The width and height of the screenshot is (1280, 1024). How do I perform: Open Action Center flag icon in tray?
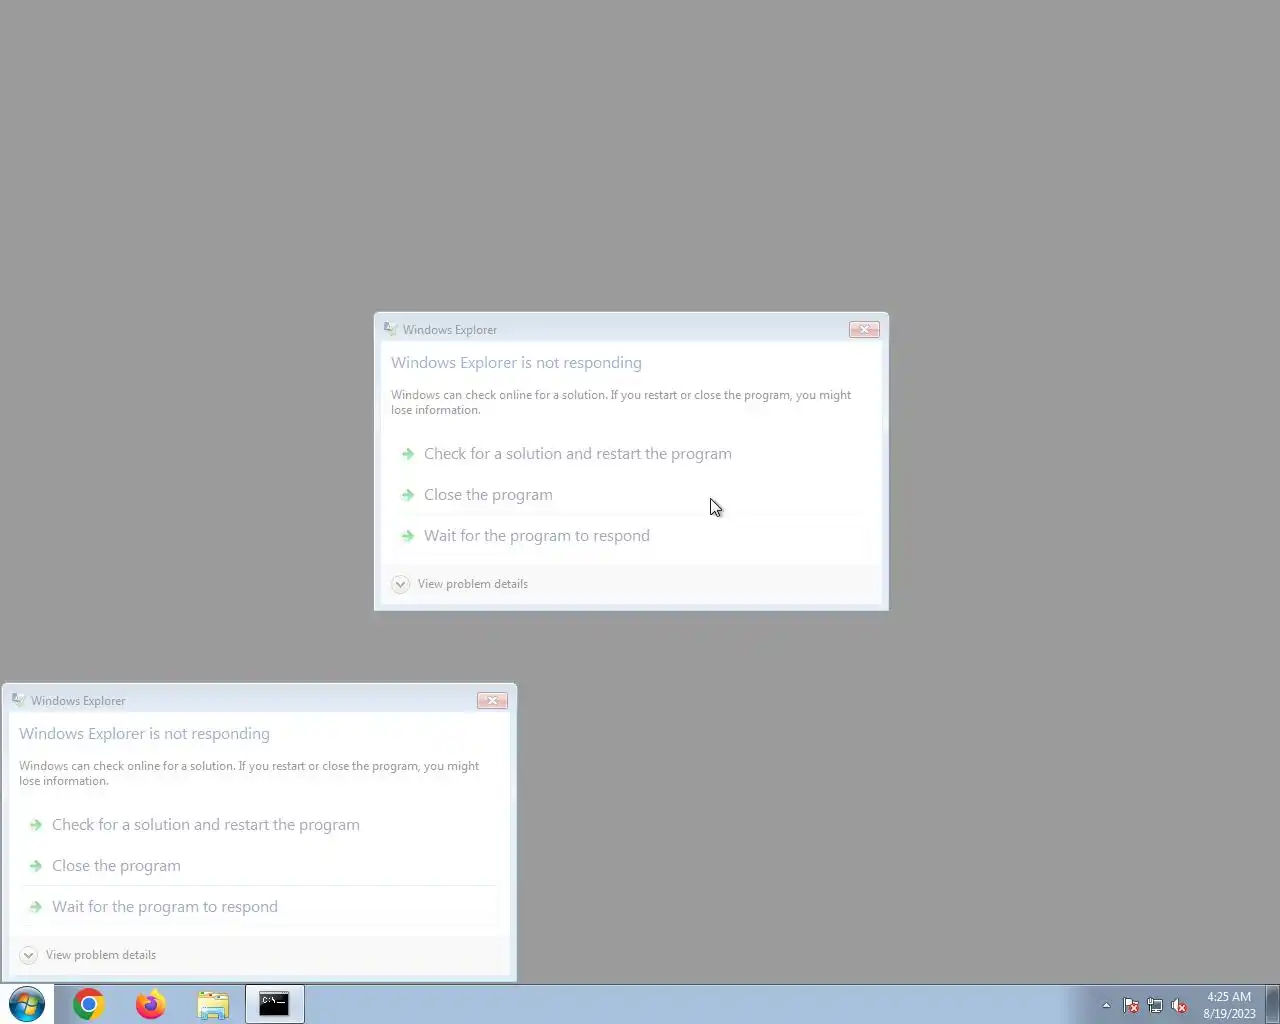tap(1131, 1005)
